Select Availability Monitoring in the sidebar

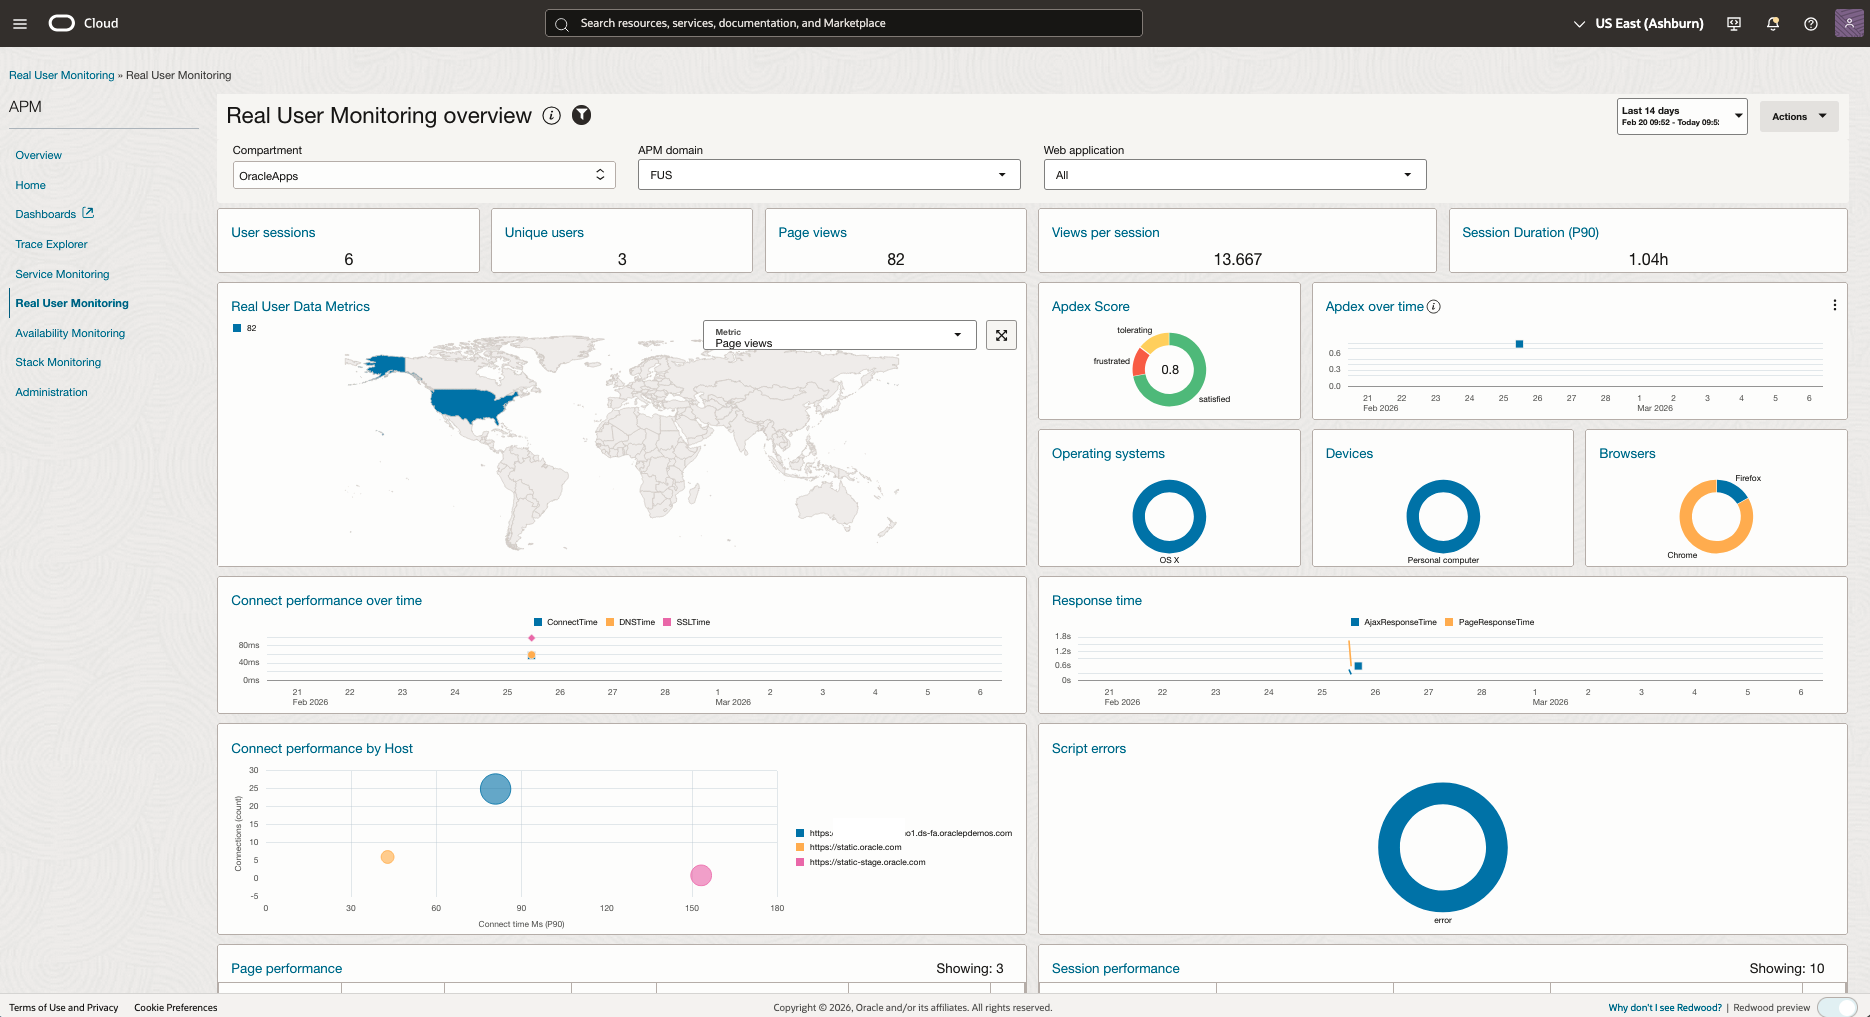click(x=70, y=333)
